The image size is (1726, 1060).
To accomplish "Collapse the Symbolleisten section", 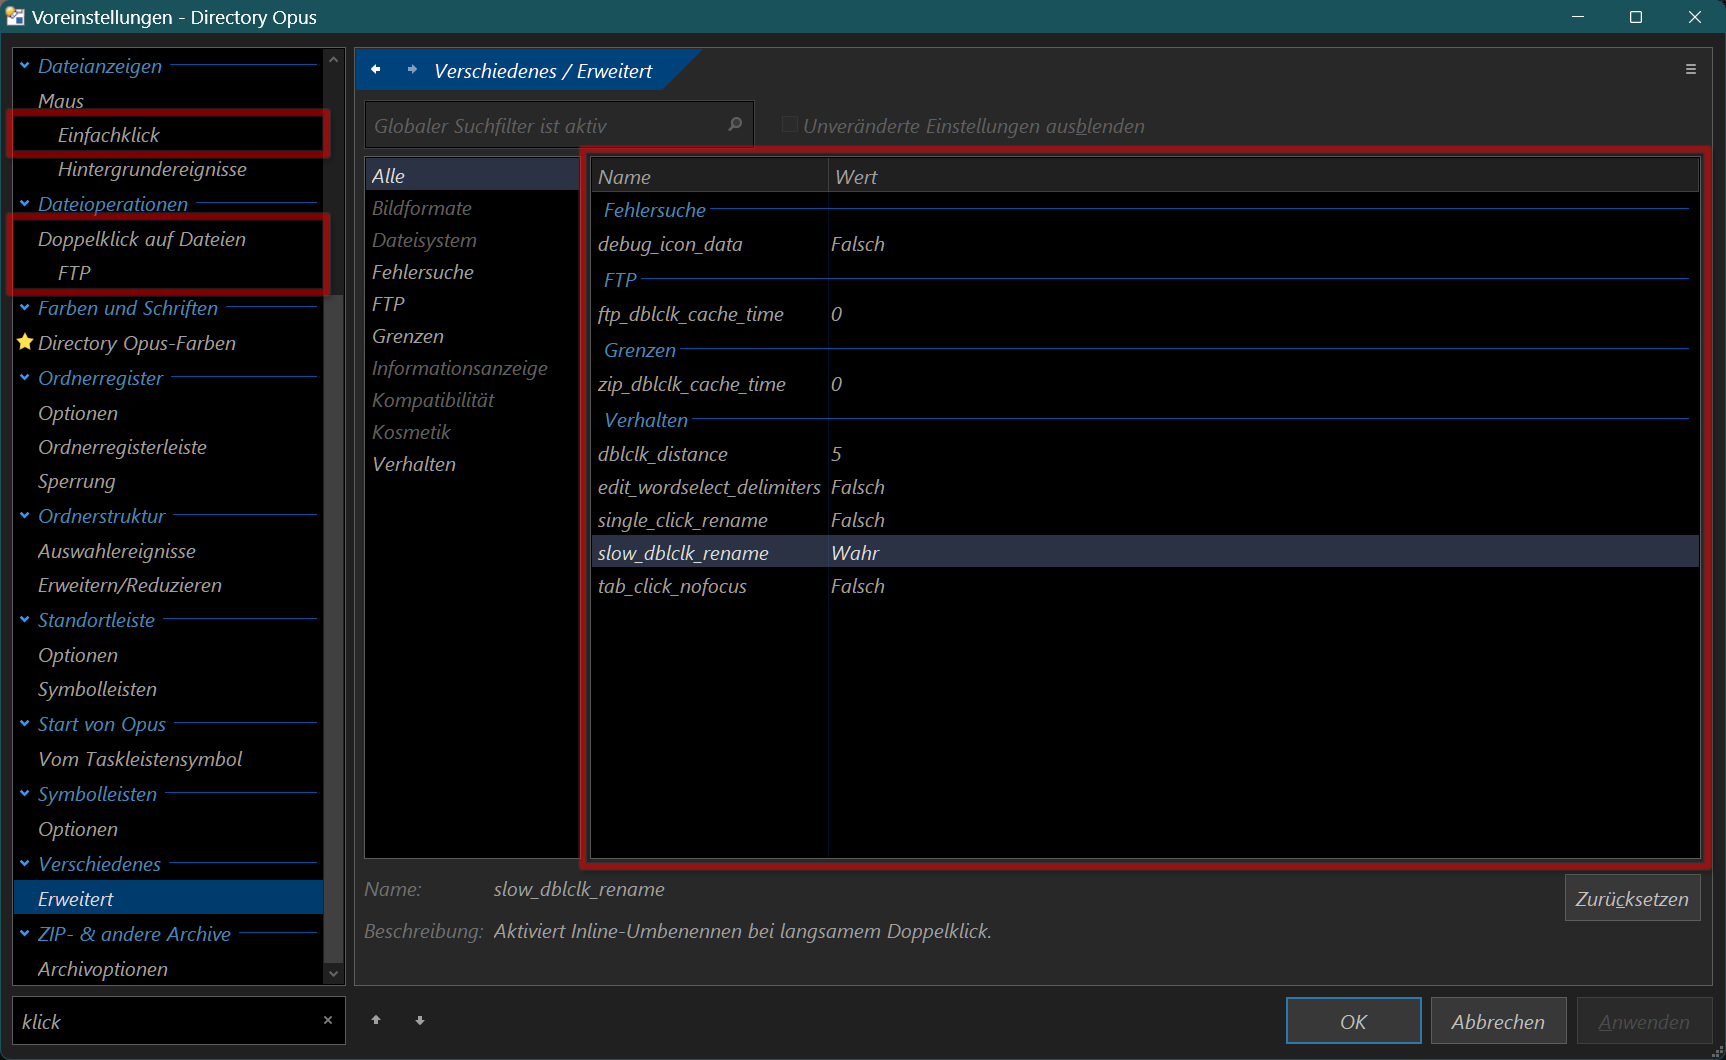I will click(x=25, y=794).
